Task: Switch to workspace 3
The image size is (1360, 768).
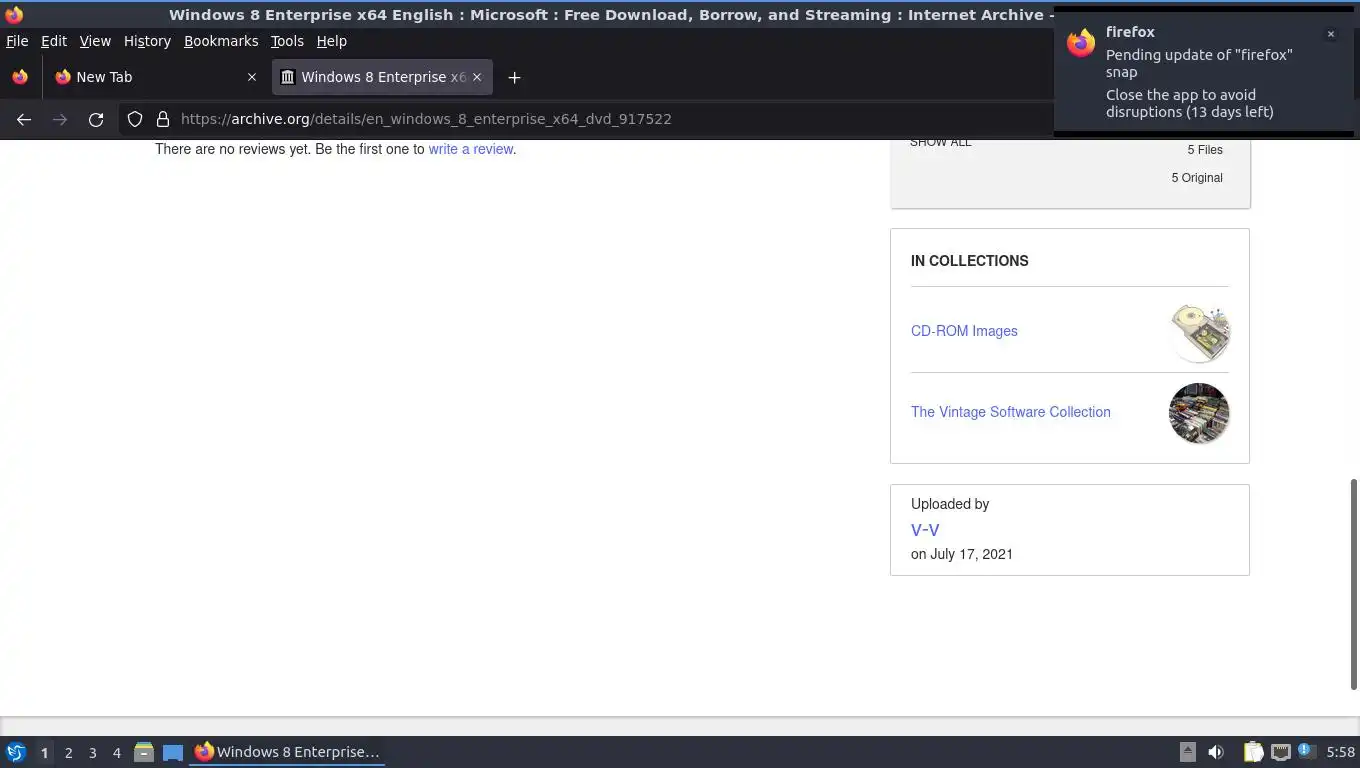Action: (92, 753)
